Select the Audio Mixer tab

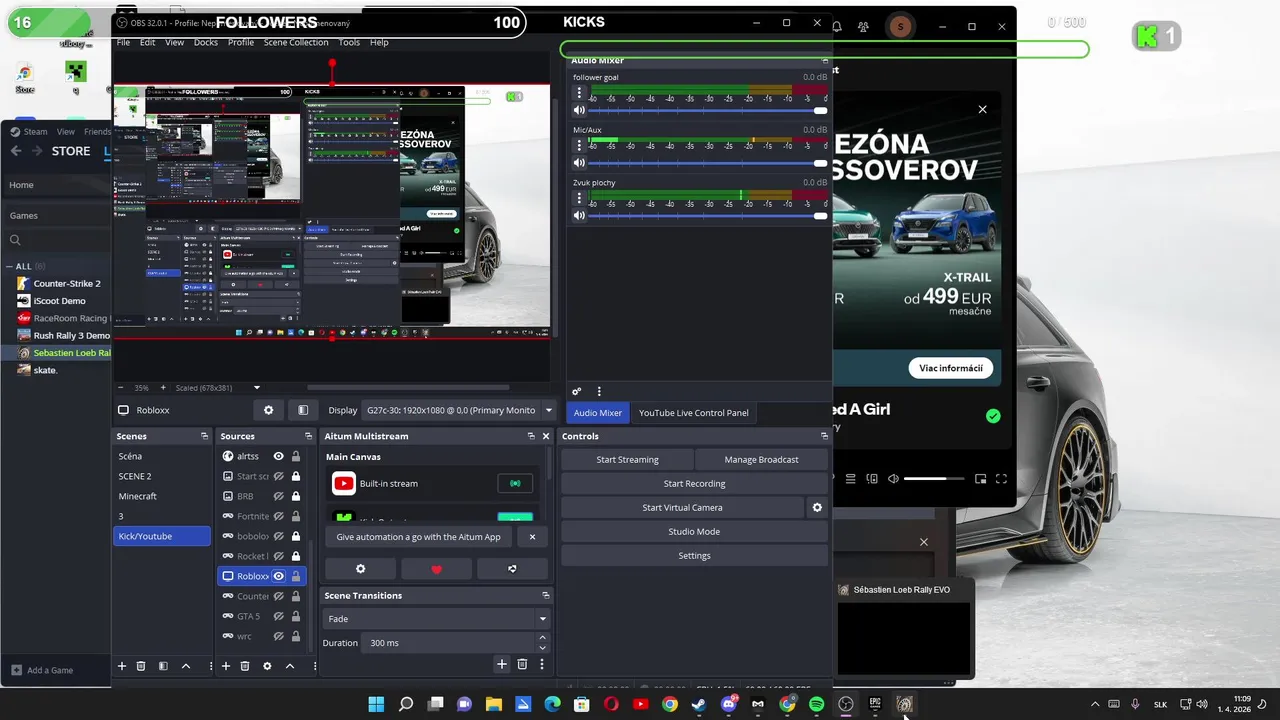[x=598, y=413]
